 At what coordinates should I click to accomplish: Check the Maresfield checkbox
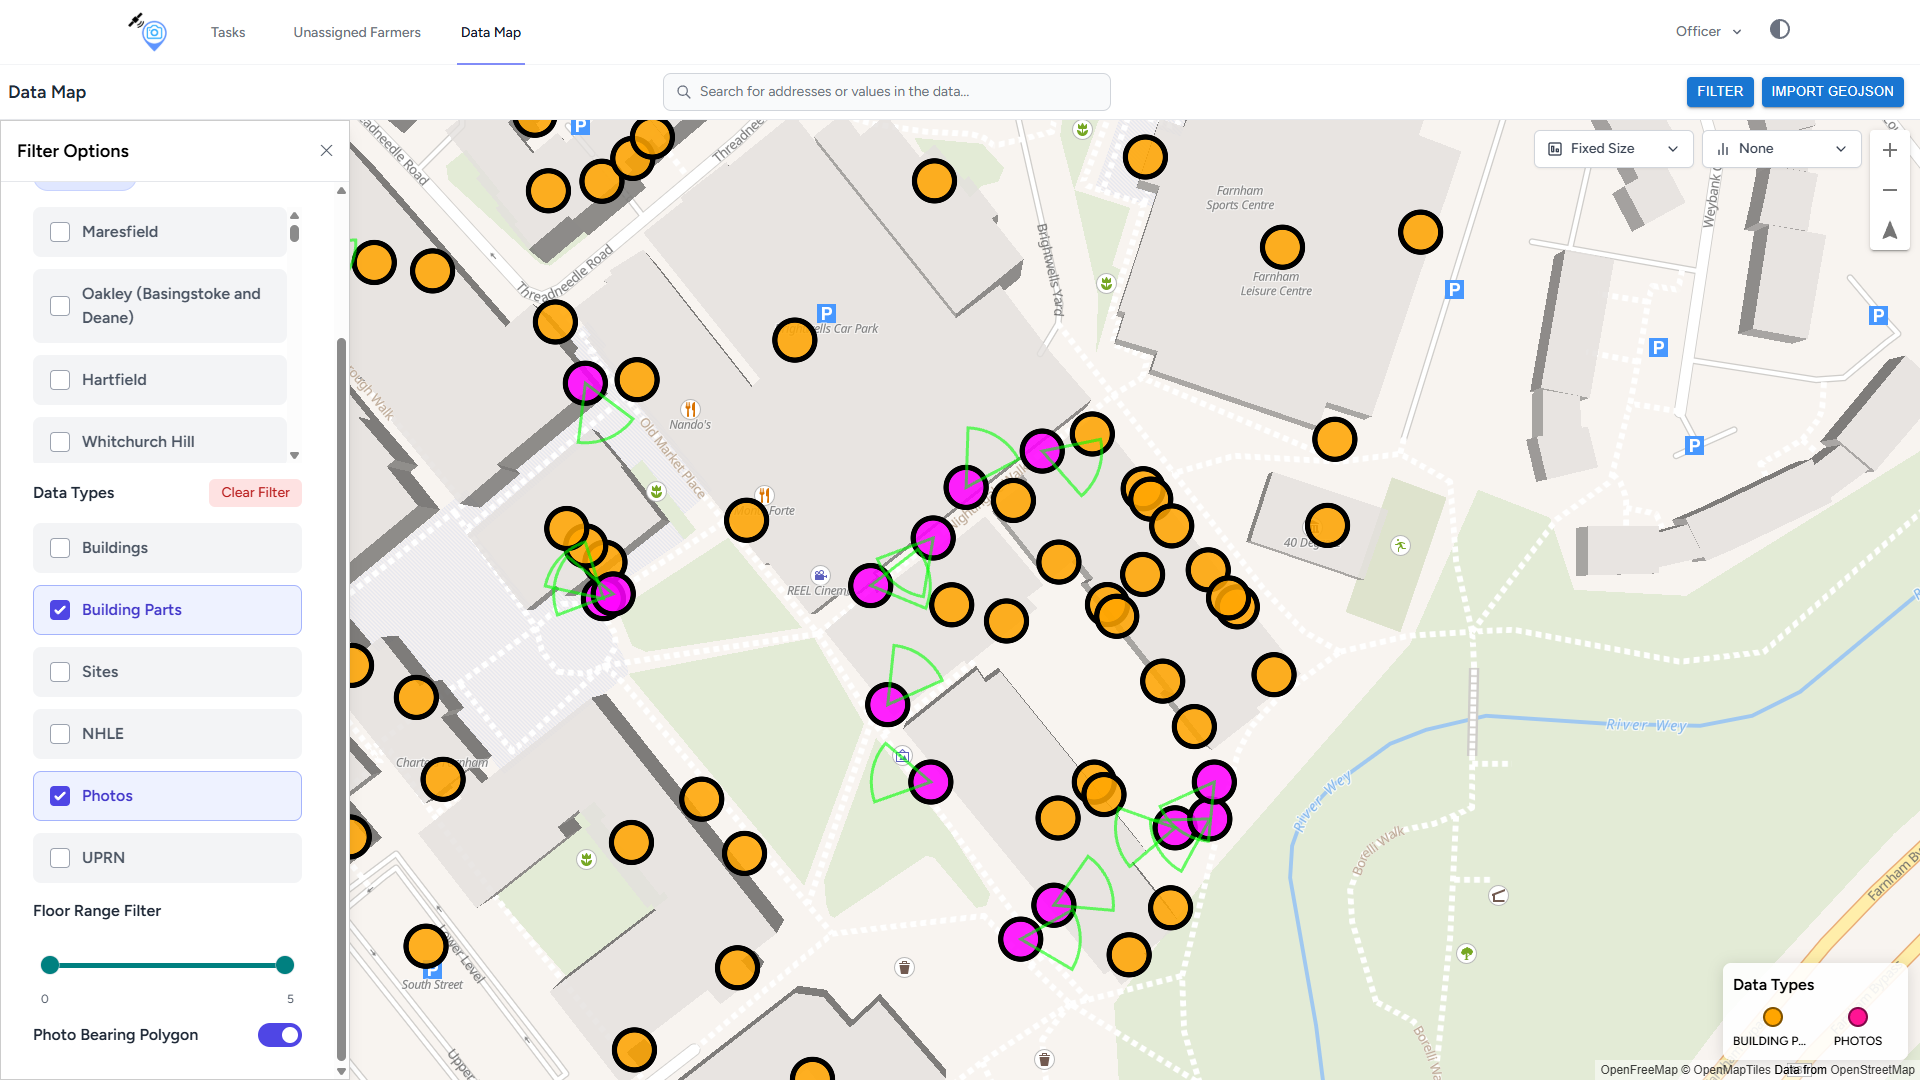[x=61, y=232]
